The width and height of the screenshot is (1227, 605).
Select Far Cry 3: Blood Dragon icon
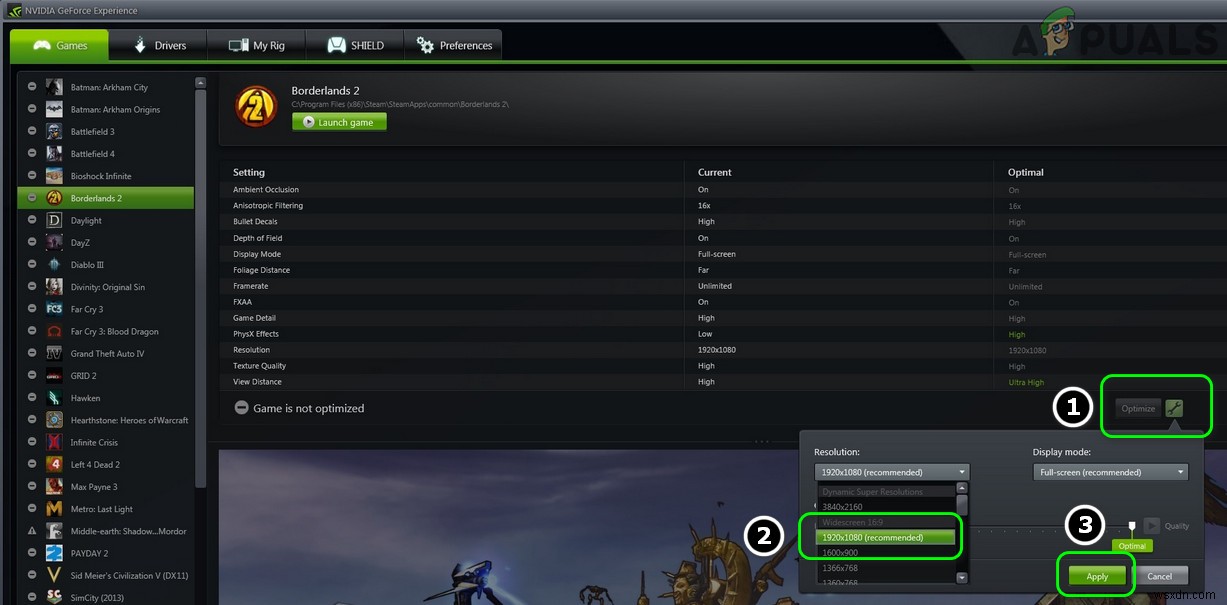[x=54, y=331]
